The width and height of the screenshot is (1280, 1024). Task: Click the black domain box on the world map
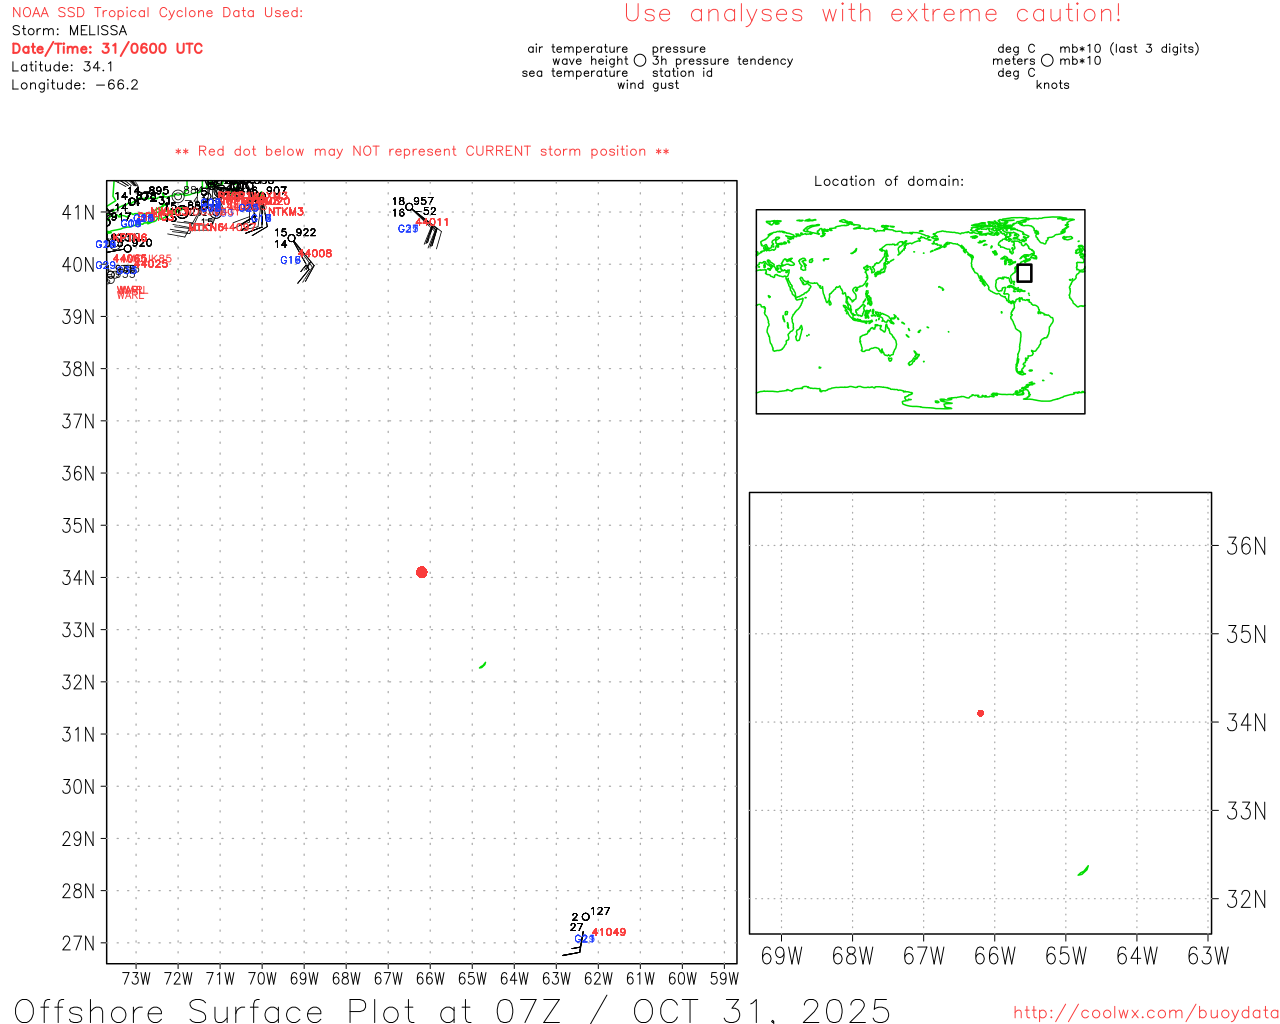pyautogui.click(x=1024, y=273)
